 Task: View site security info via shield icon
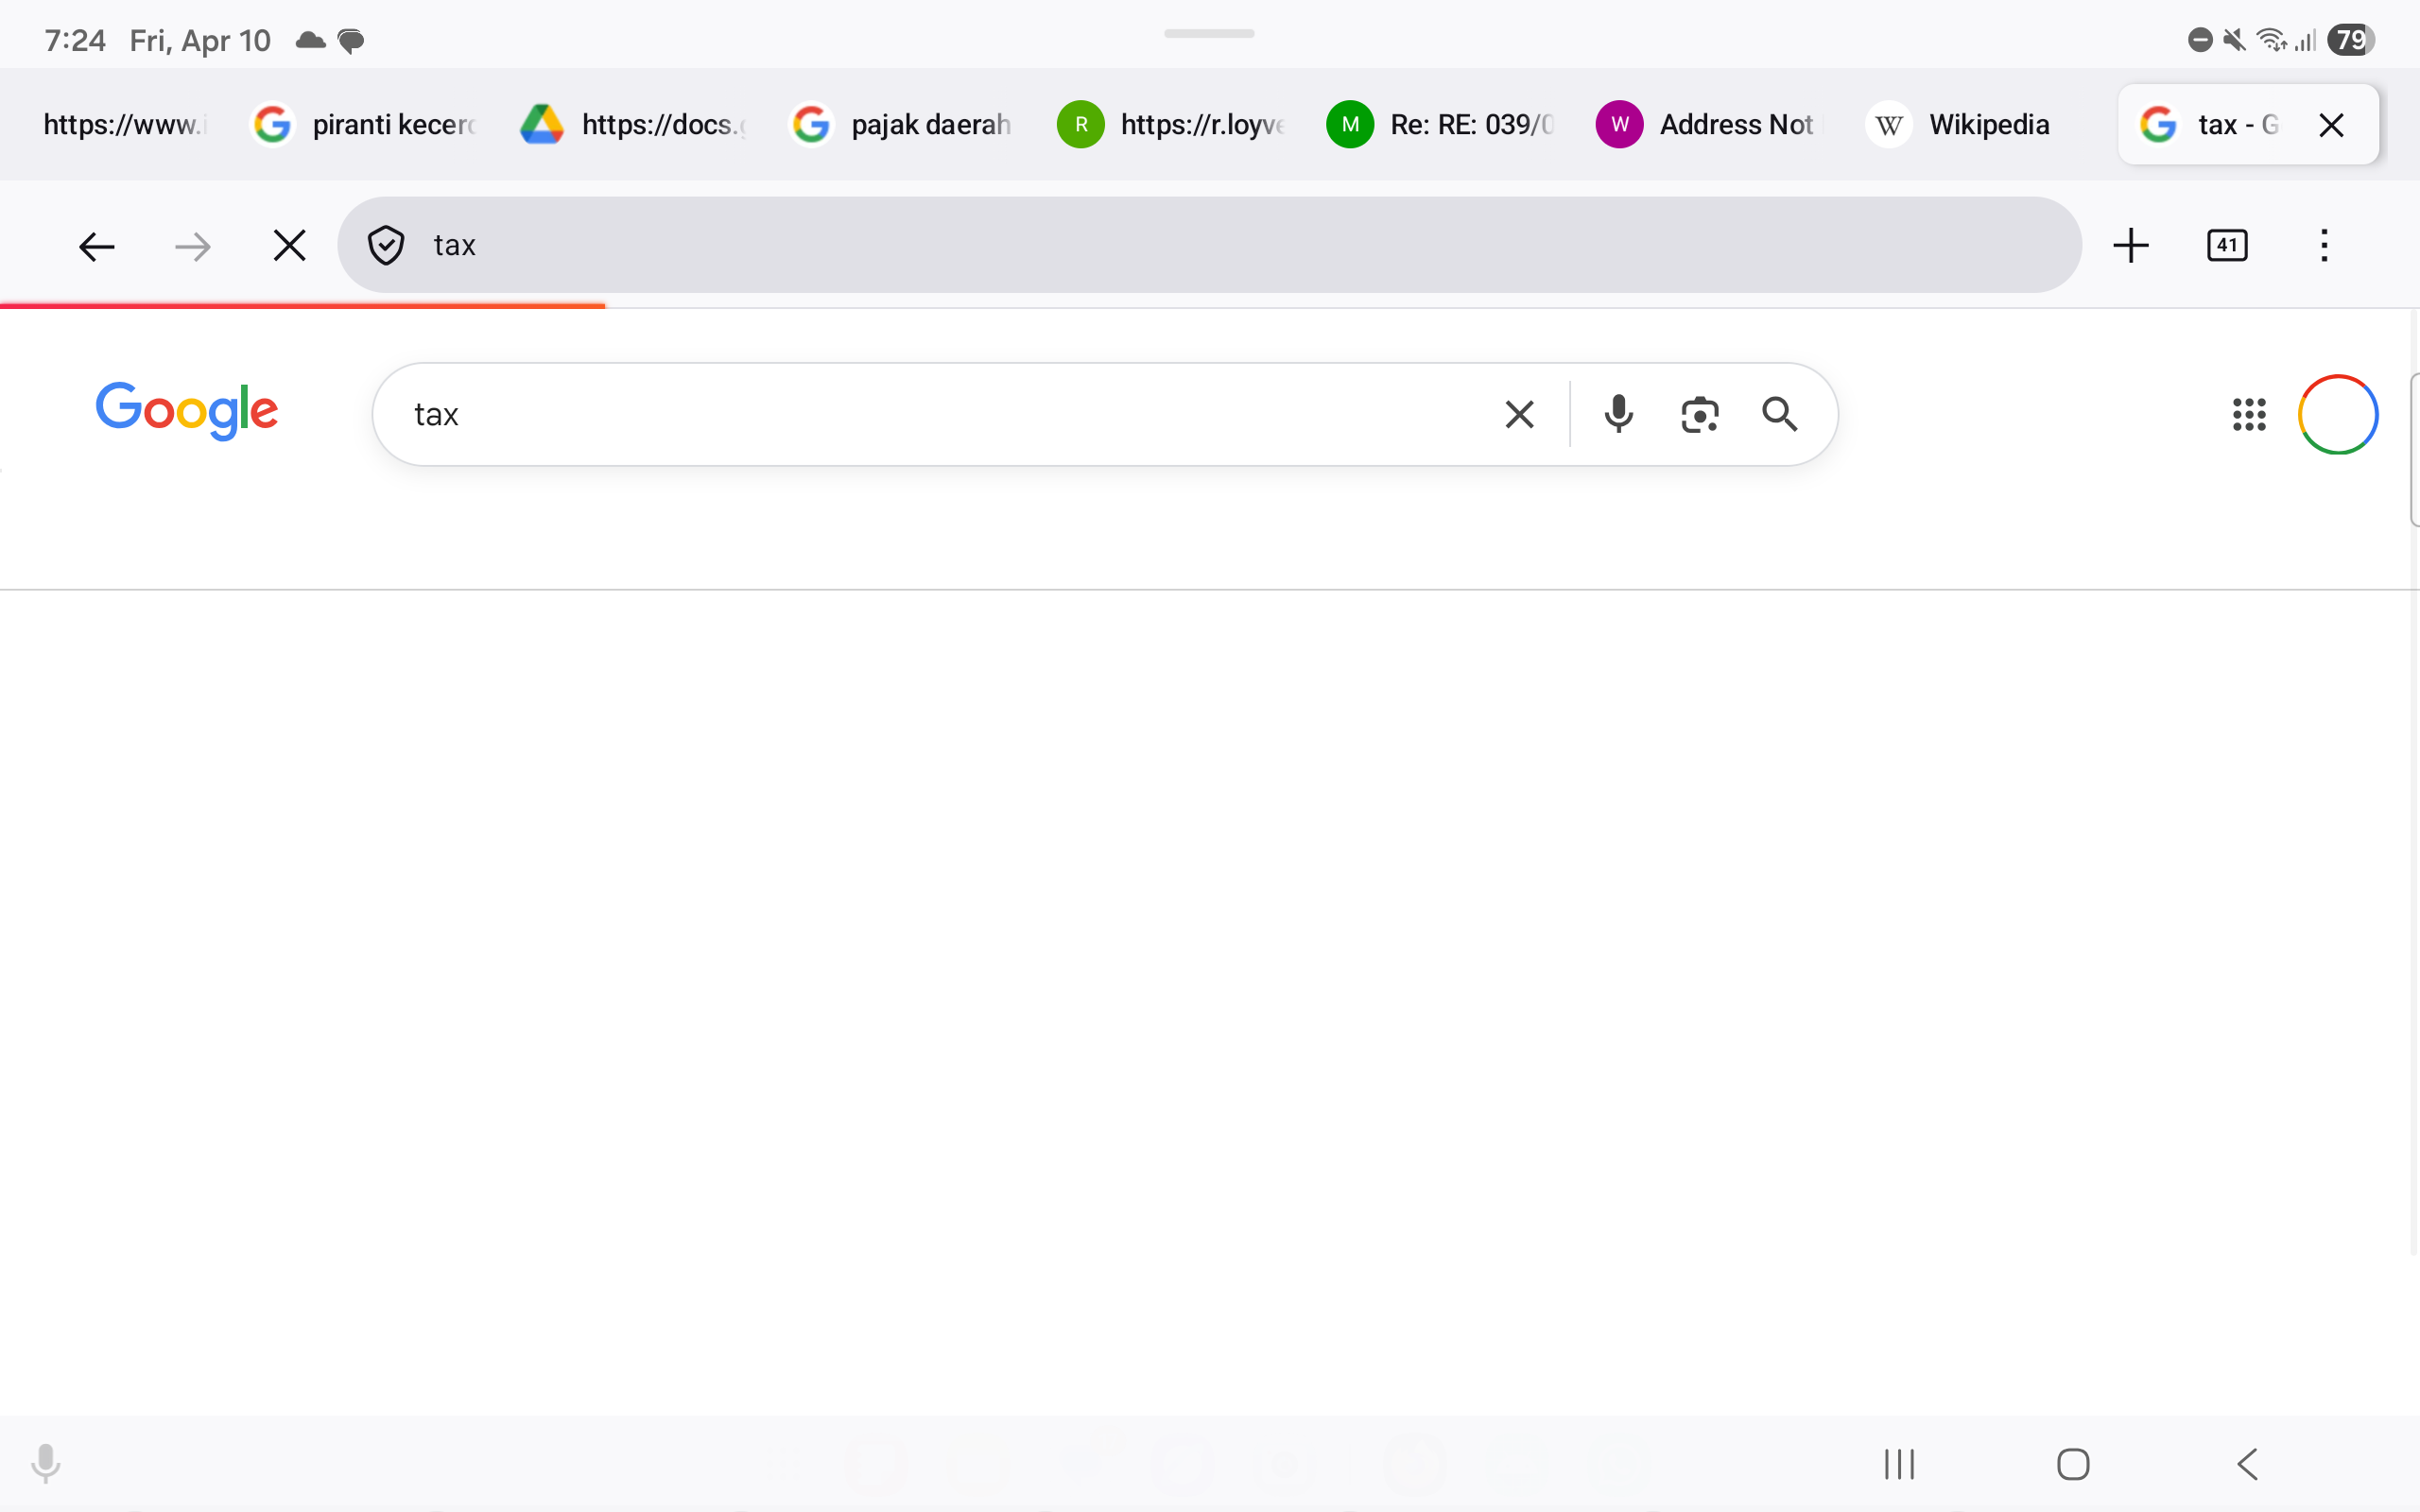coord(385,244)
